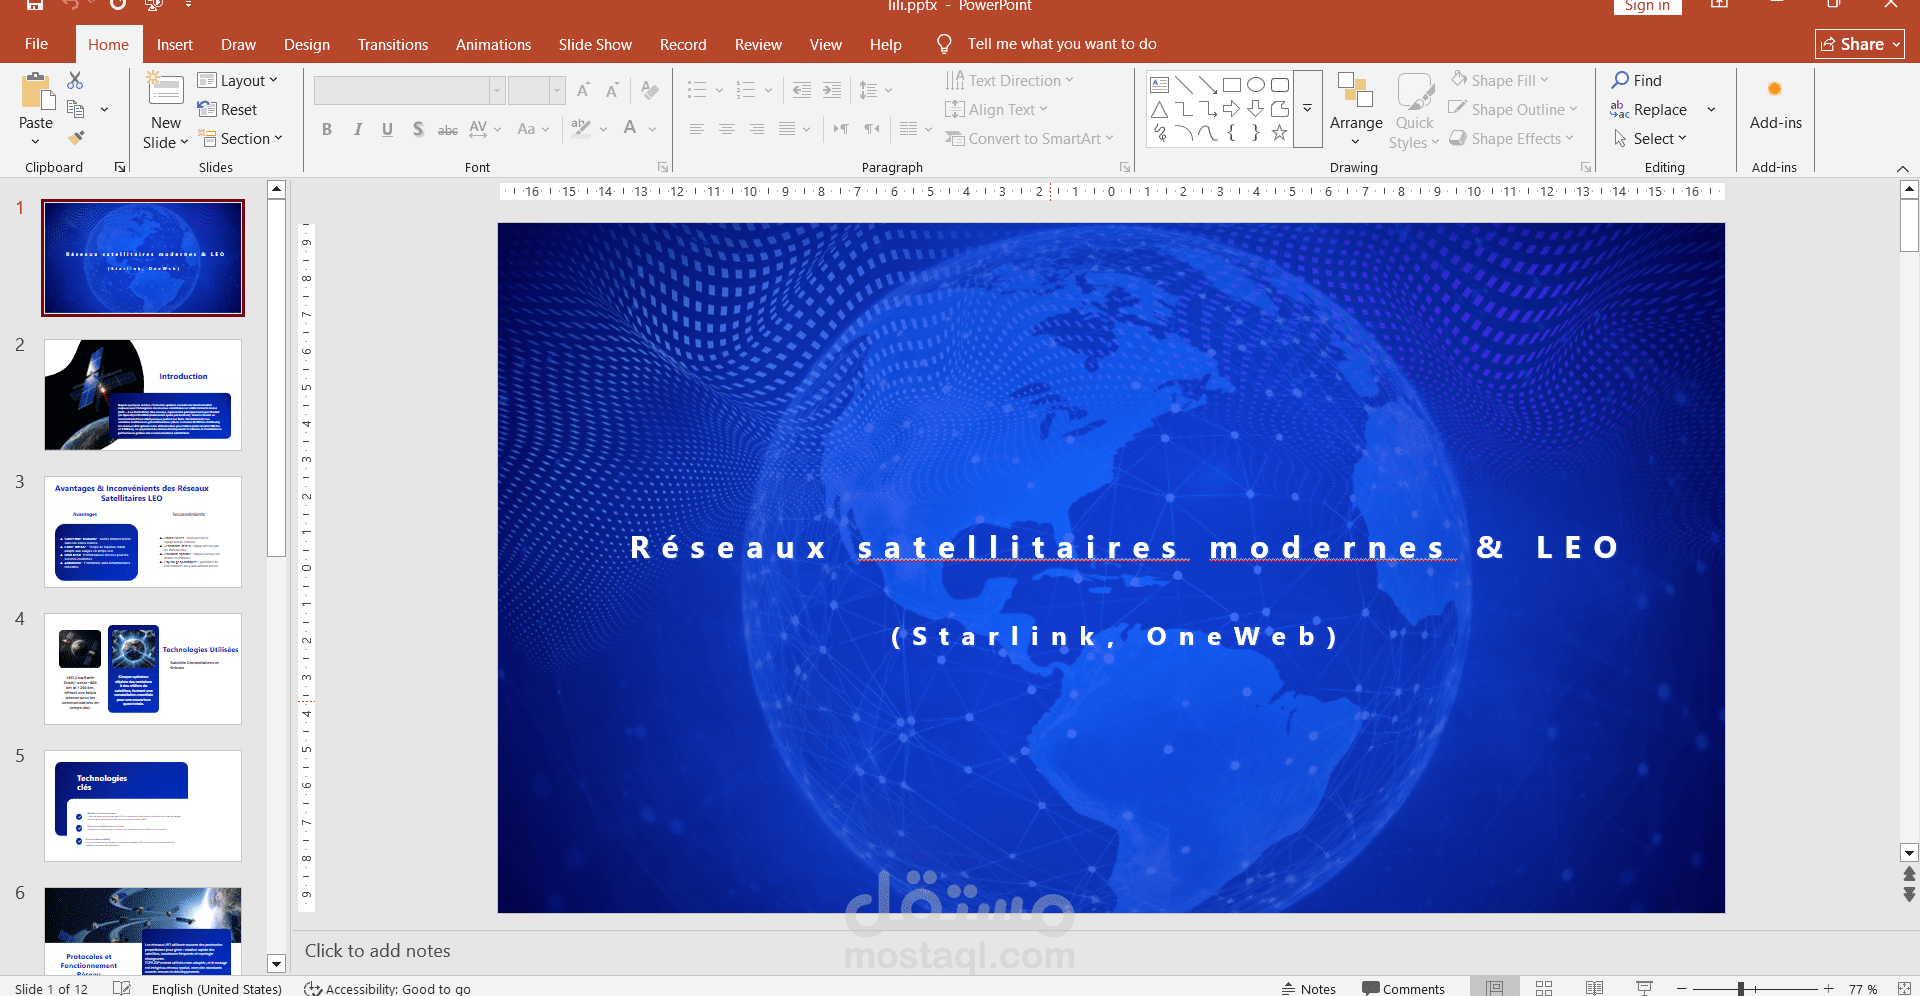The width and height of the screenshot is (1920, 996).
Task: Justify the paragraph text
Action: pos(787,129)
